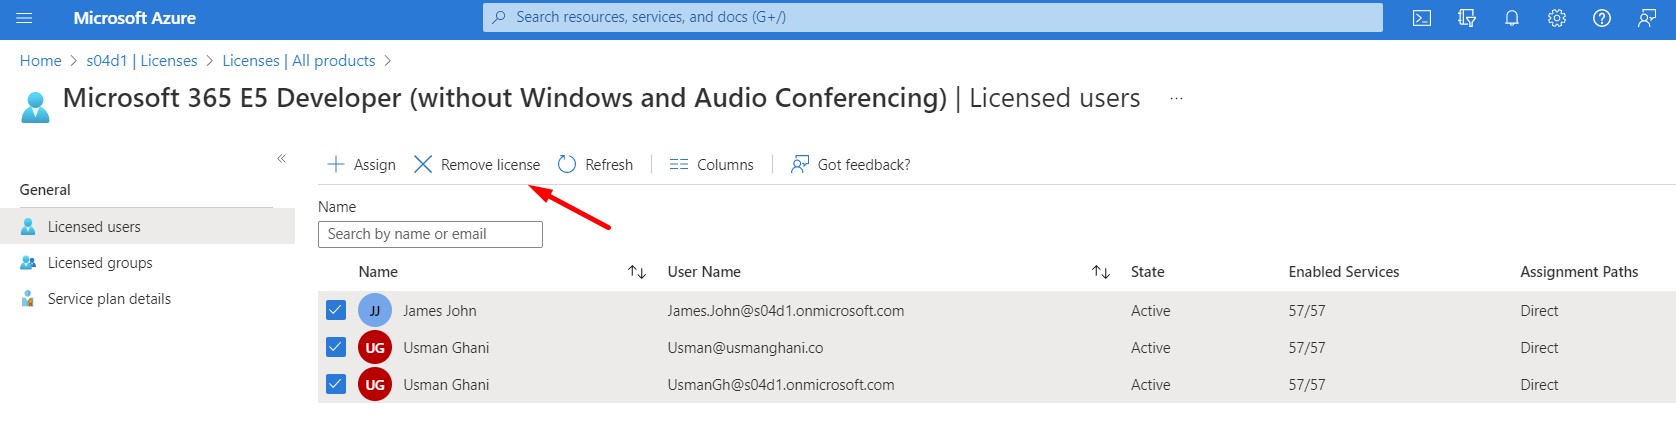Screen dimensions: 1676x434
Task: Click the Refresh circular arrow icon
Action: coord(567,164)
